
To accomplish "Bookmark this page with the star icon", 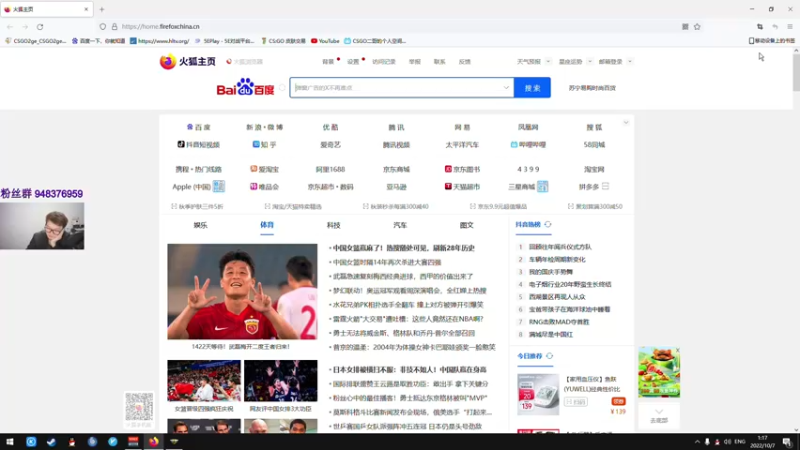I will coord(697,27).
